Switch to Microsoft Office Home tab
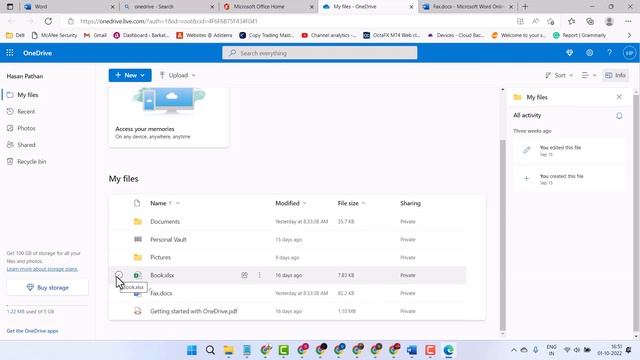Screen dimensions: 640x360 pyautogui.click(x=268, y=7)
